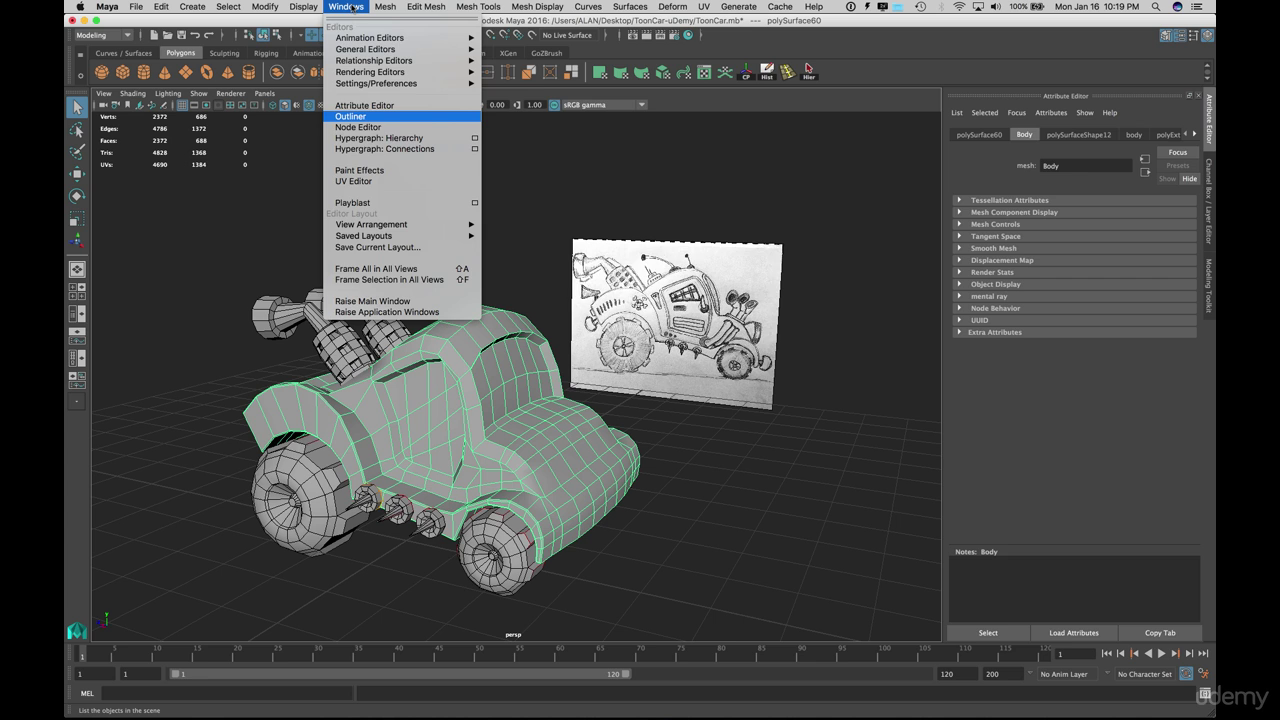The image size is (1280, 720).
Task: Toggle the auto keyframe button
Action: click(1186, 674)
